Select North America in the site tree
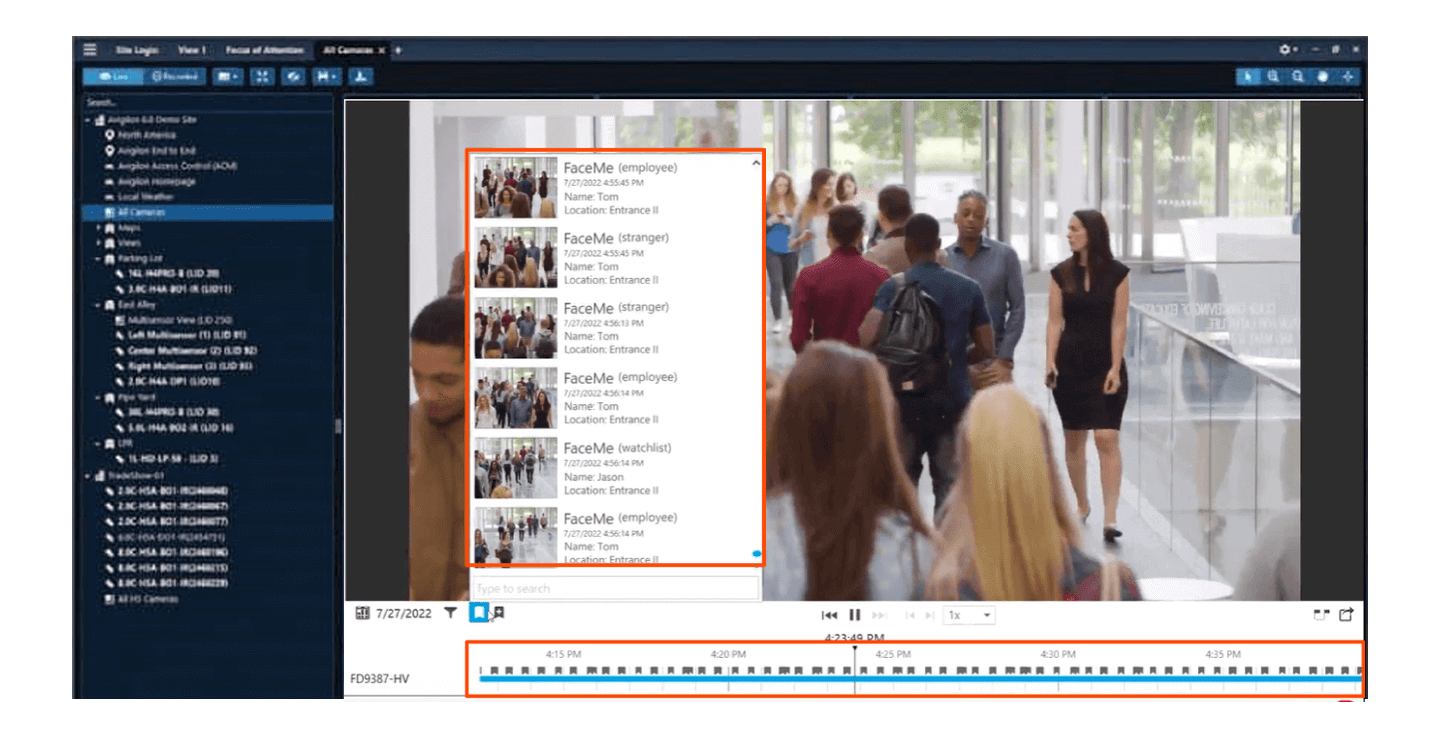1440x742 pixels. (x=146, y=135)
